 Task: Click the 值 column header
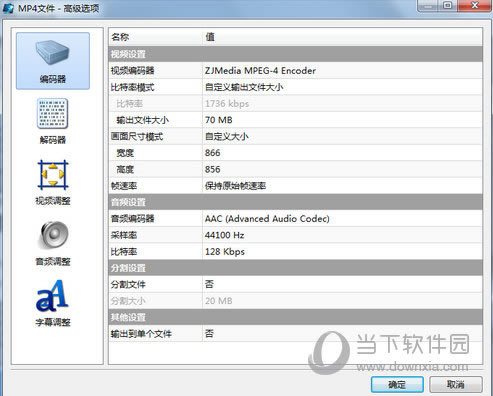210,37
